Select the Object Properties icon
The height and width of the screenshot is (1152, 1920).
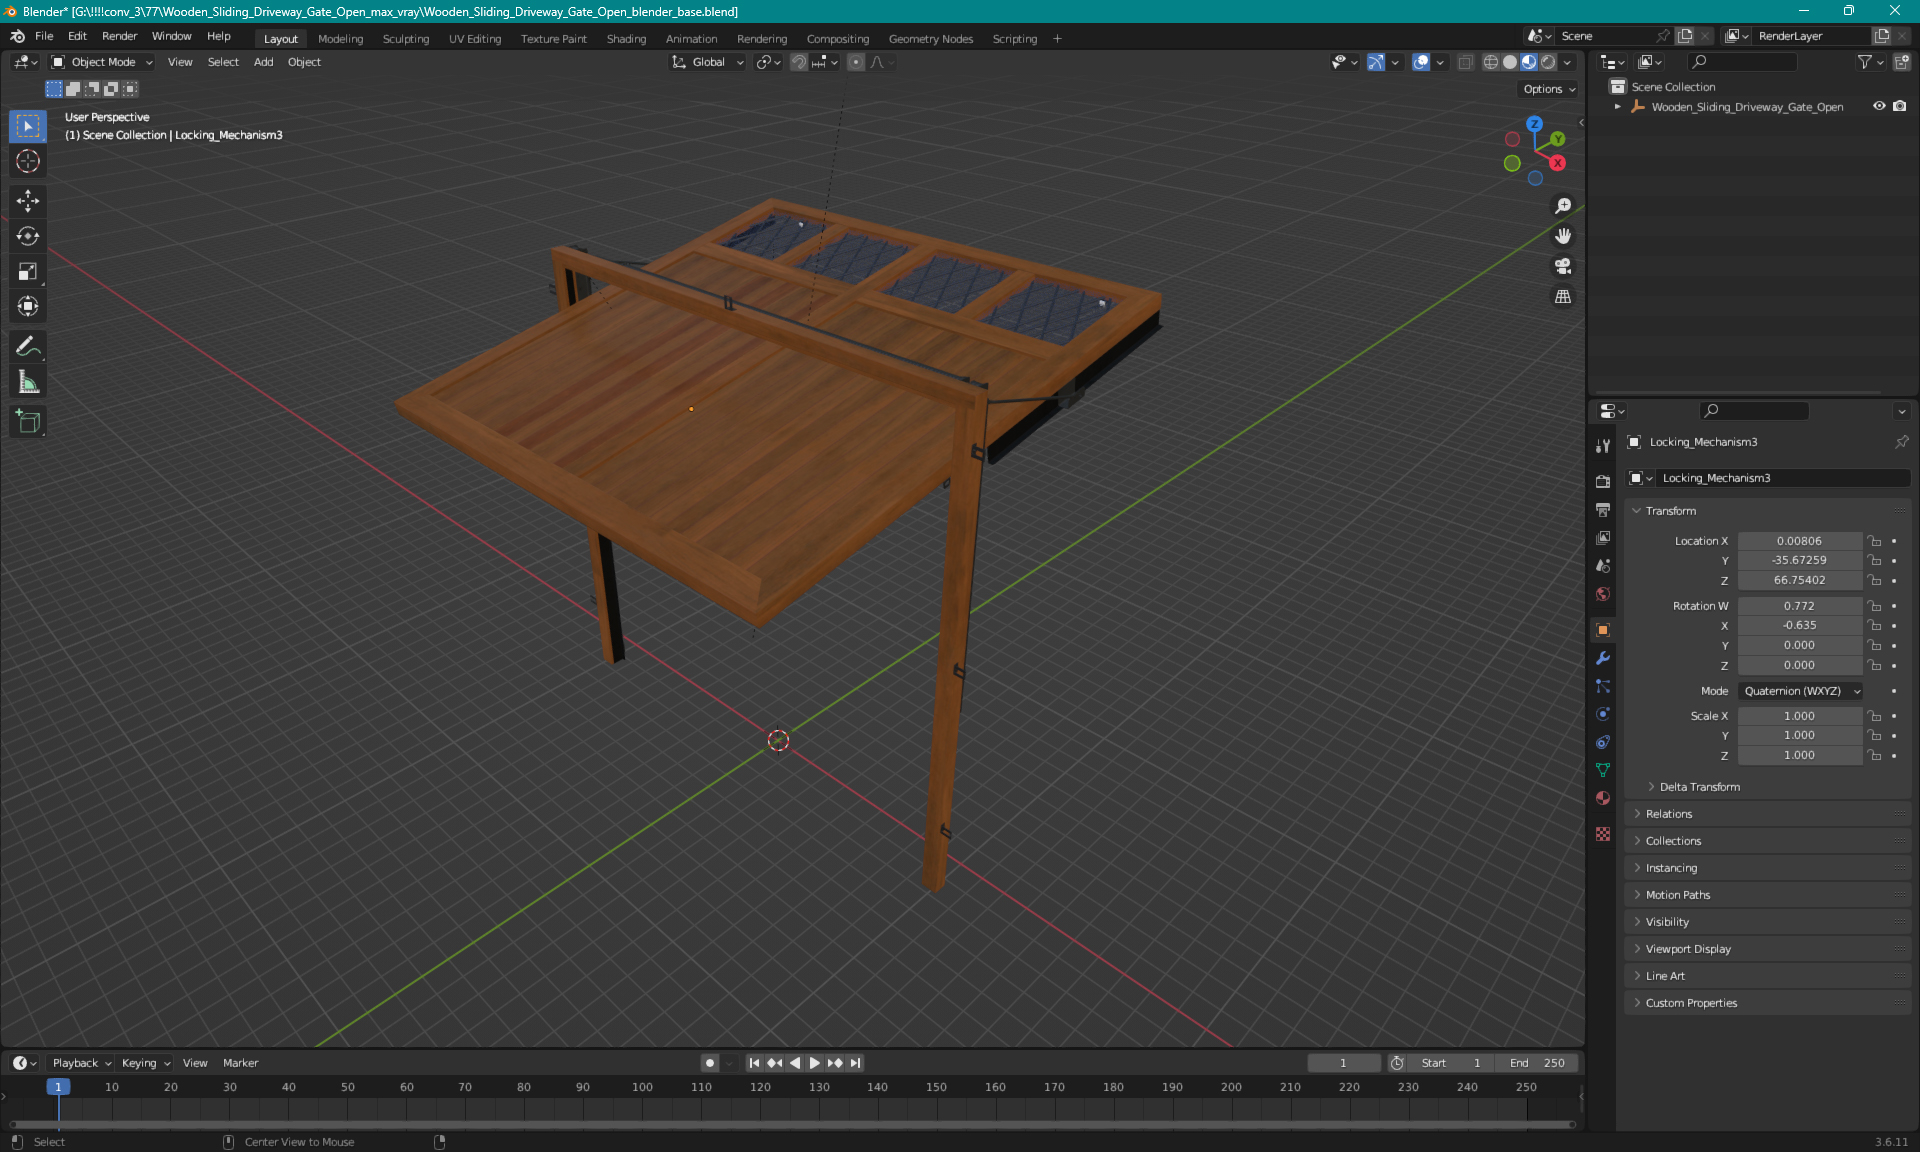click(1603, 629)
